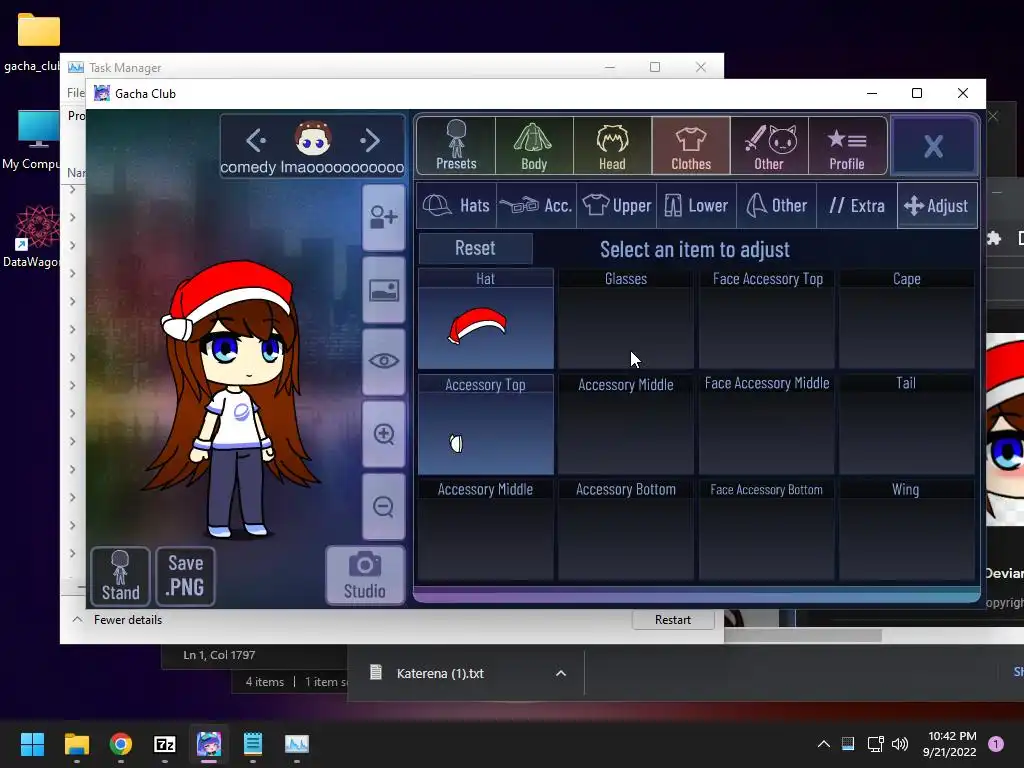This screenshot has width=1024, height=768.
Task: Open the background image icon
Action: click(384, 289)
